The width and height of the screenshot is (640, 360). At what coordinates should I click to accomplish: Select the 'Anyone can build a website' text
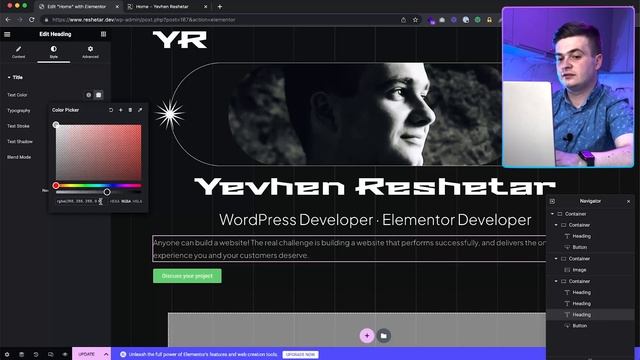point(349,249)
